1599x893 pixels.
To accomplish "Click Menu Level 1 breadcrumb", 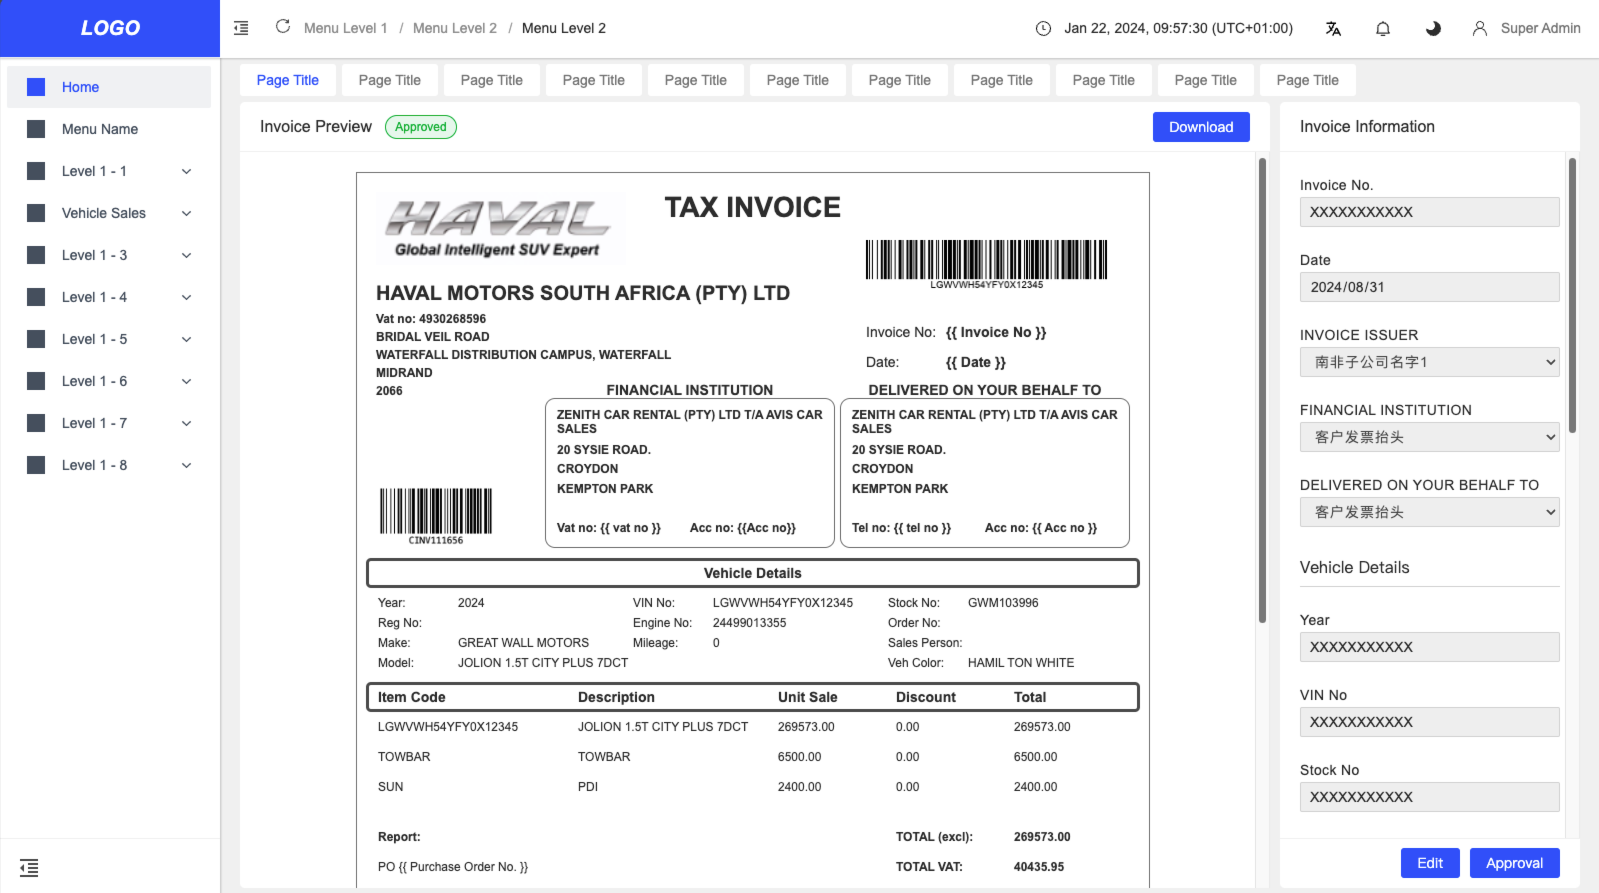I will tap(345, 28).
